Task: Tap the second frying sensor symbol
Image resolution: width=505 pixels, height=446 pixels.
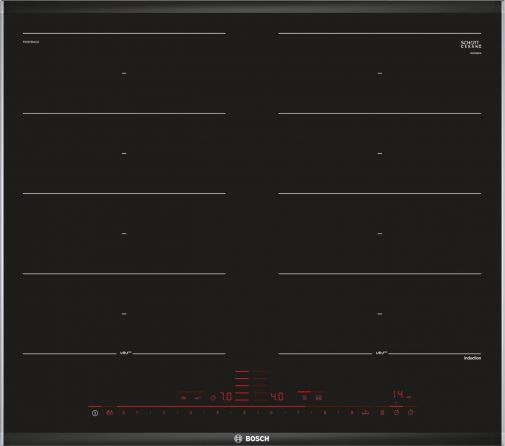Action: tap(198, 398)
